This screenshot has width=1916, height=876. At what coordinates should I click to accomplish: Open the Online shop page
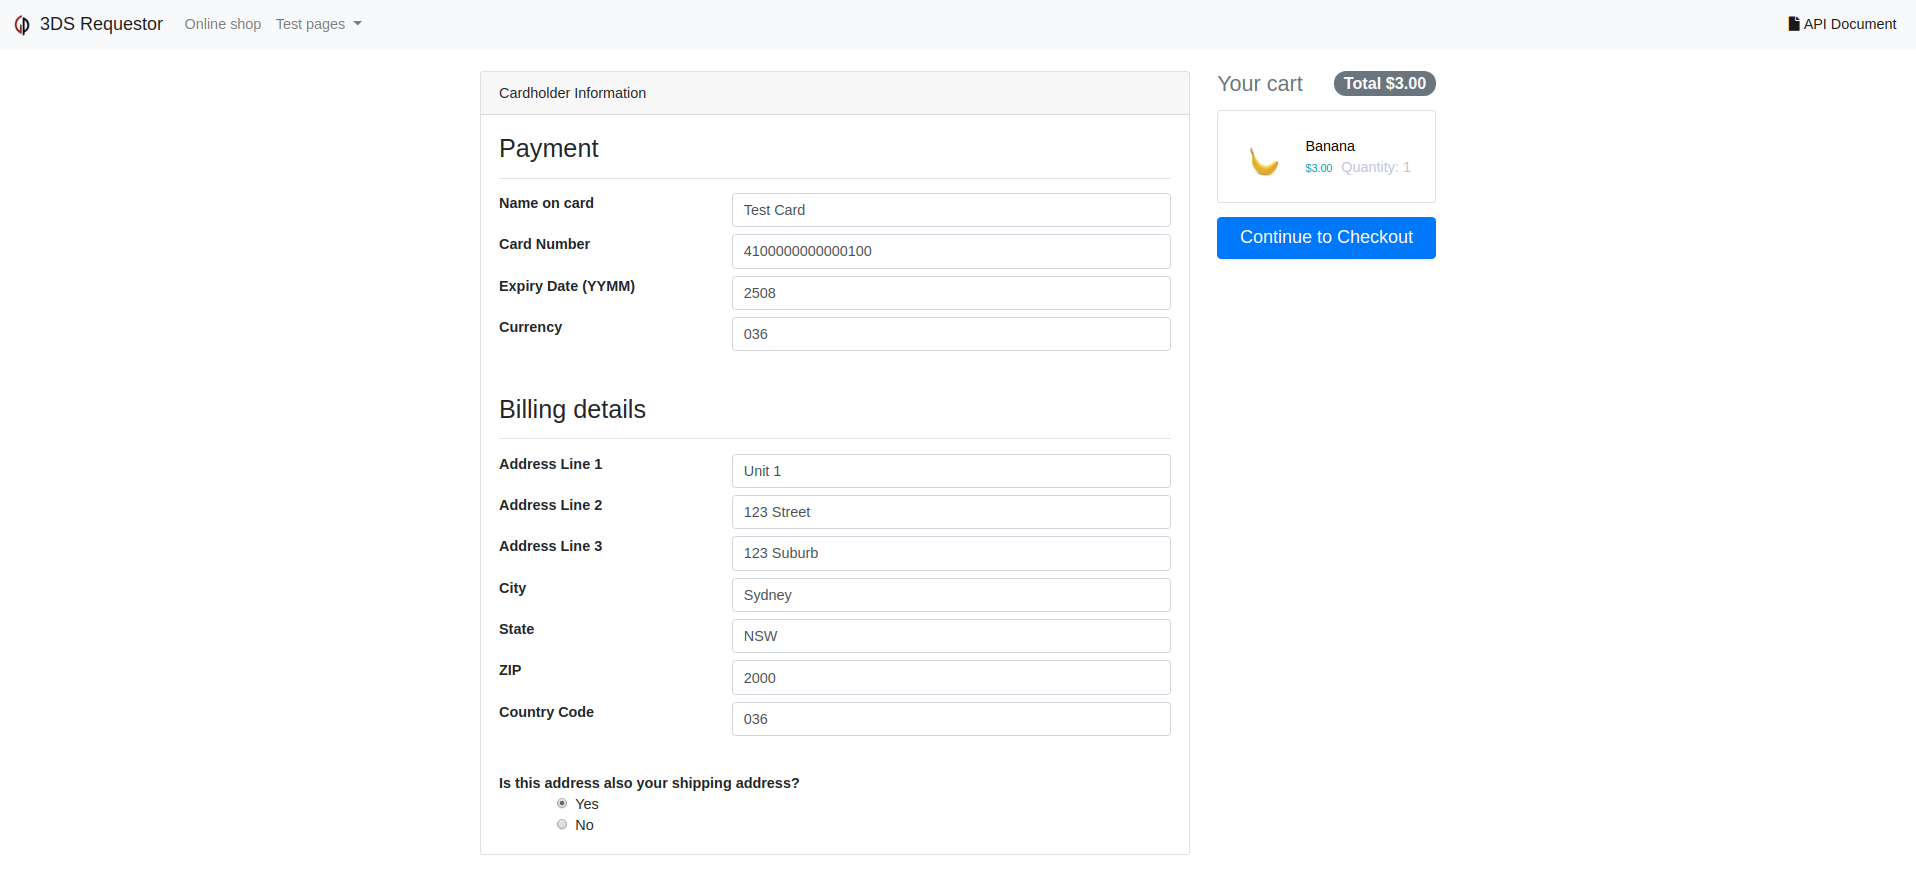click(x=222, y=24)
